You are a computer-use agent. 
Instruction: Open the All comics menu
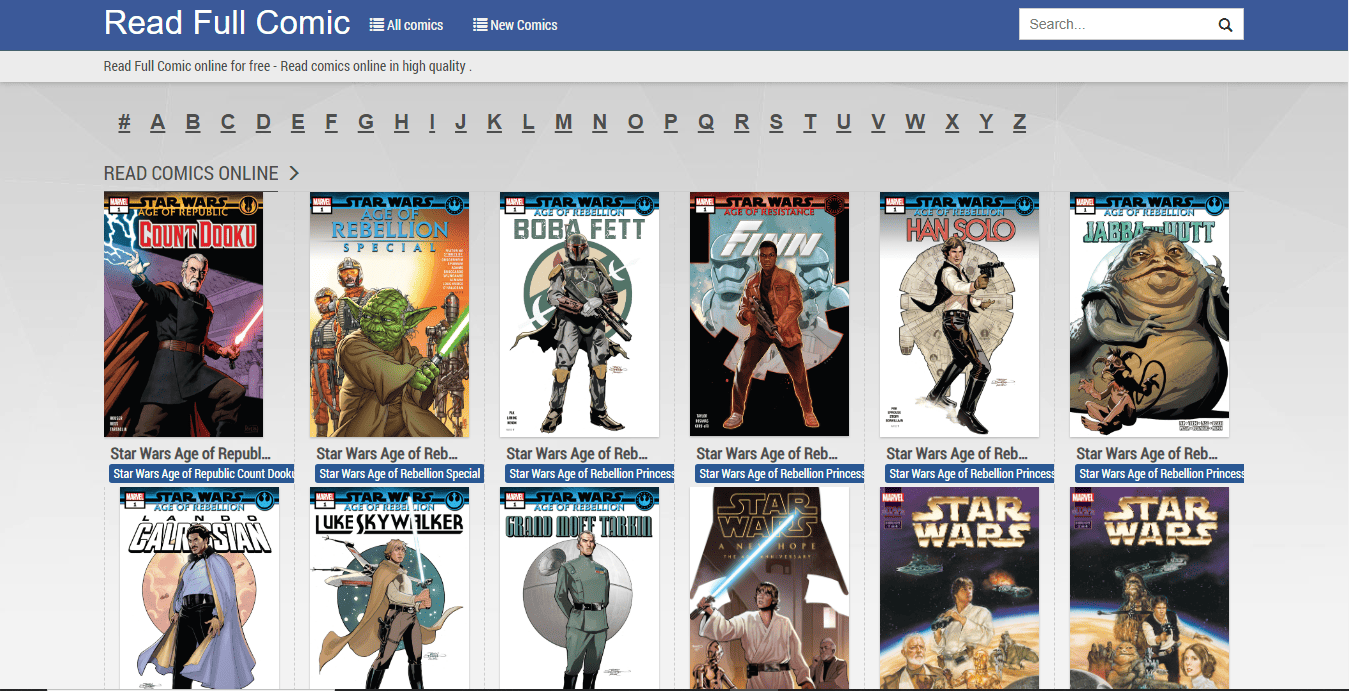pyautogui.click(x=412, y=24)
